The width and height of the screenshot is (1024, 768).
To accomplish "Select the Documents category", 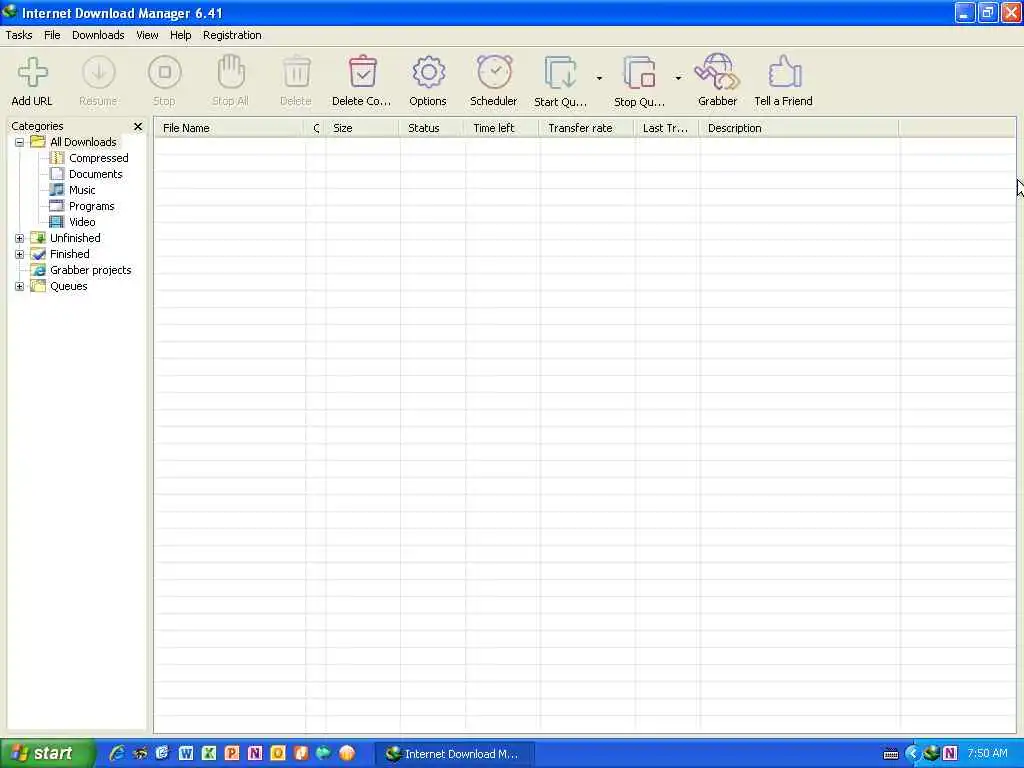I will click(x=95, y=174).
